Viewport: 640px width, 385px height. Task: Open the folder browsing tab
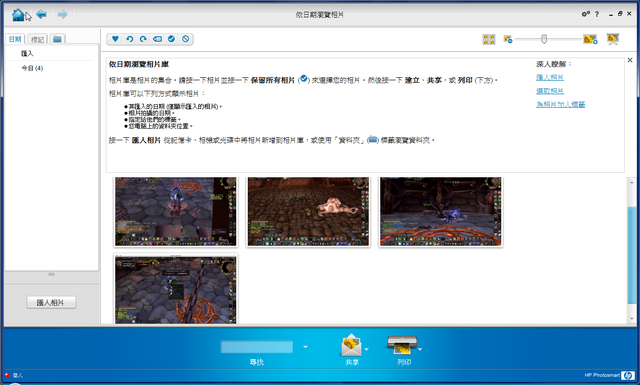coord(57,39)
